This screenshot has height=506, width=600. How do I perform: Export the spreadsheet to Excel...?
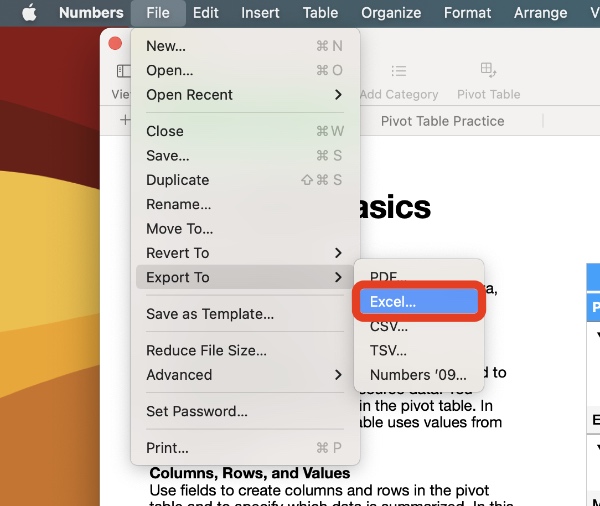point(419,302)
